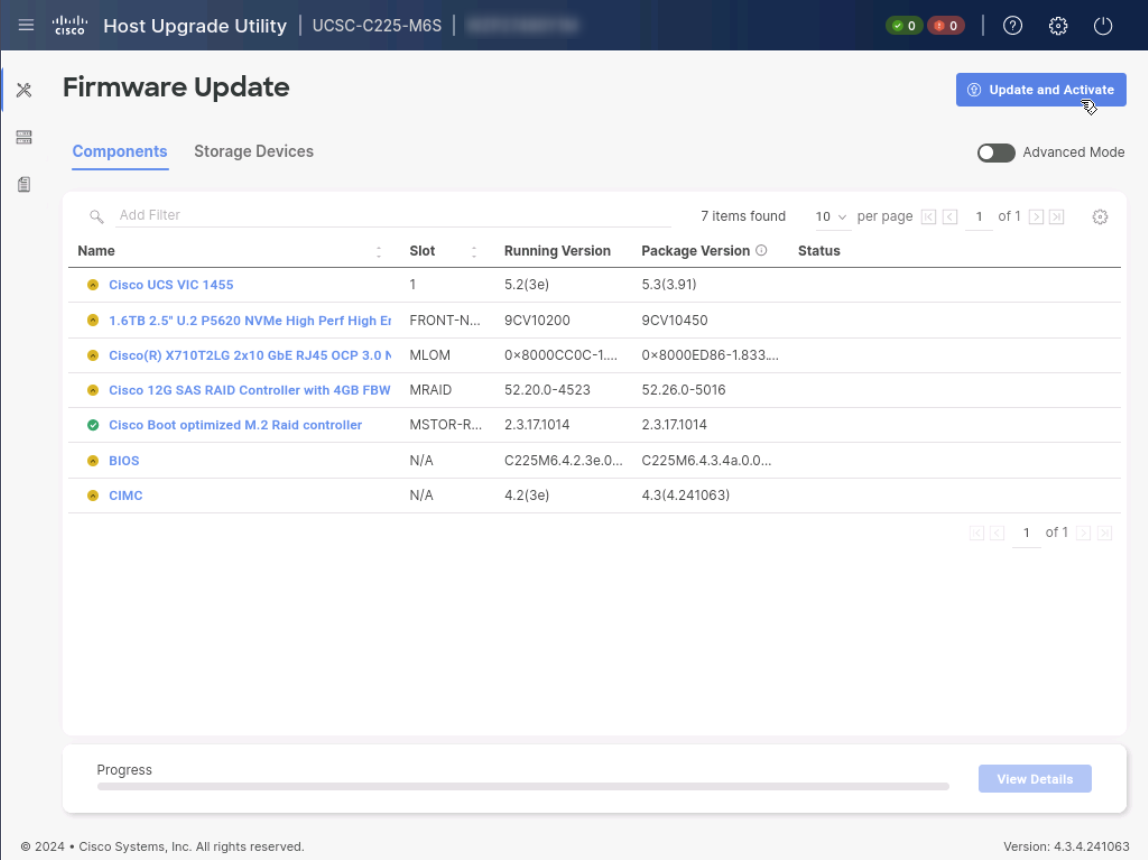
Task: Select the Firmware Update tools sidebar icon
Action: 24,90
